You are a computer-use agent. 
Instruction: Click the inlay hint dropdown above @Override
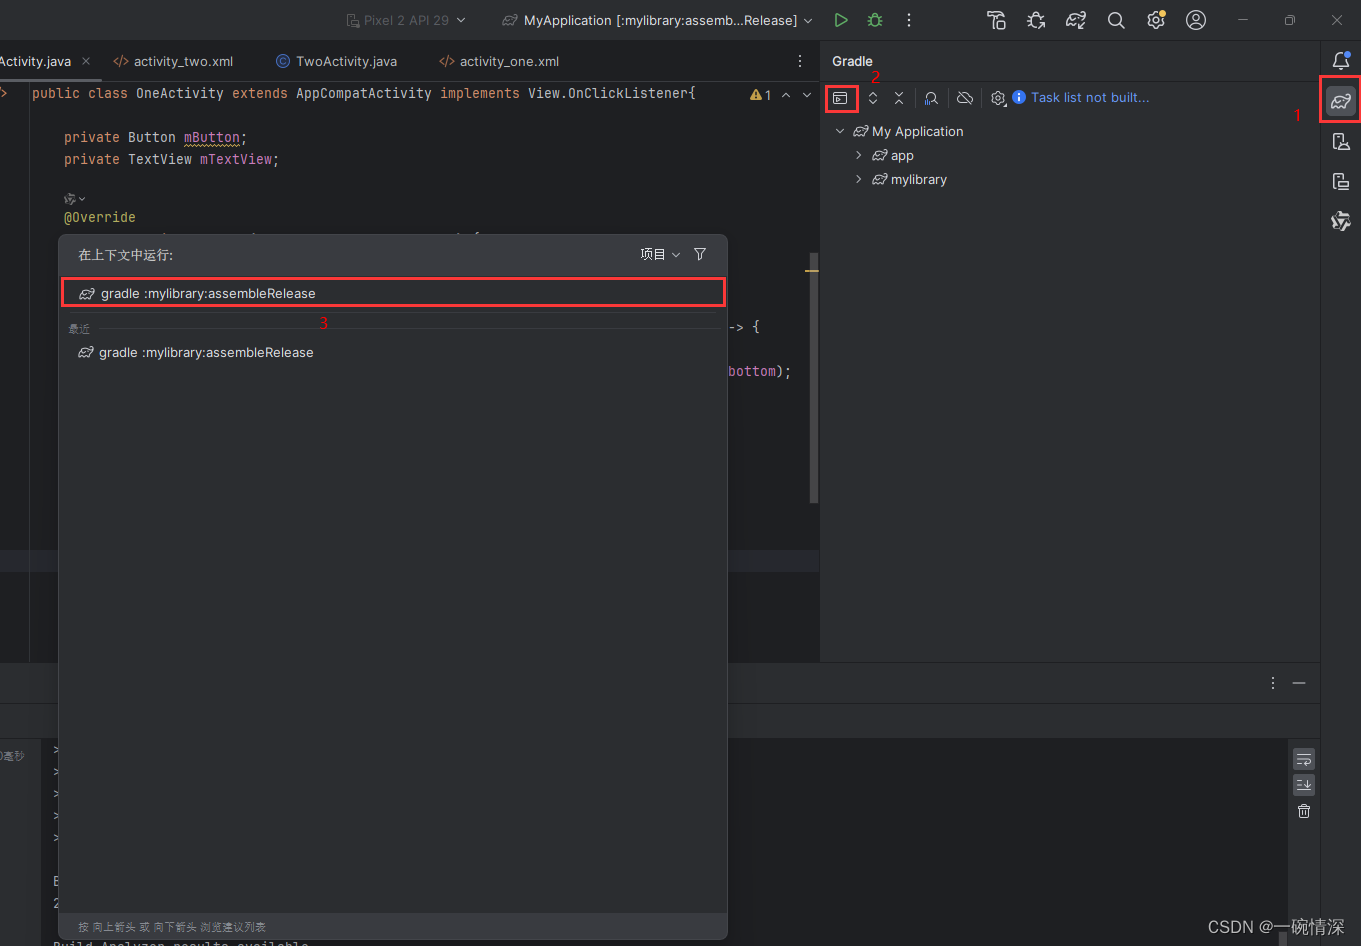[x=75, y=199]
